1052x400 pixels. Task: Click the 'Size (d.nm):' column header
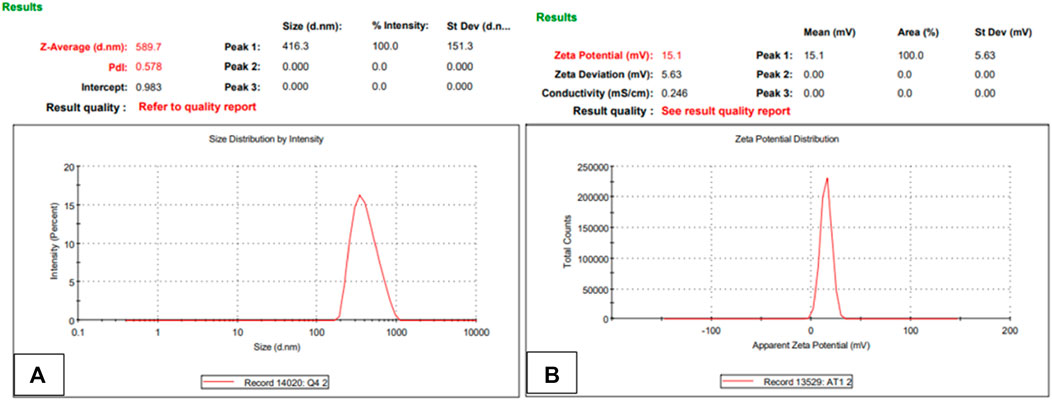pos(313,27)
